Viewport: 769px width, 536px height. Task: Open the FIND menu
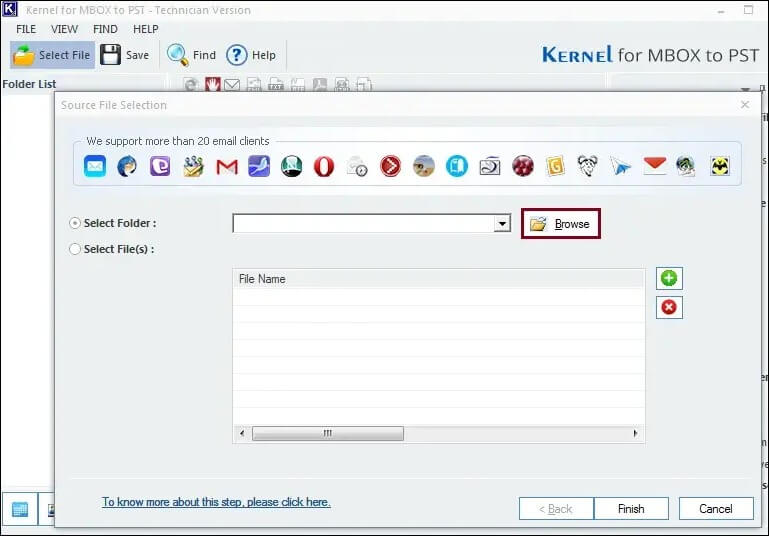[105, 29]
